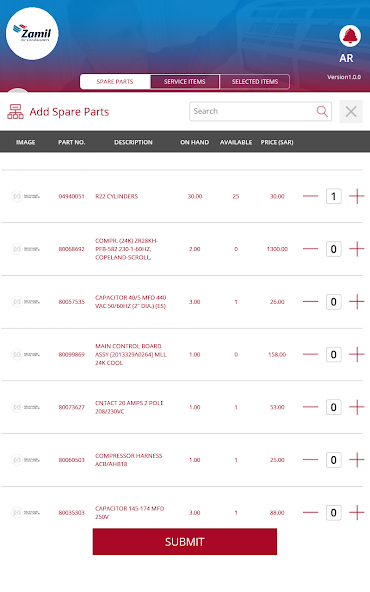Decrease quantity for R22 CYLINDERS
This screenshot has width=370, height=592.
tap(310, 196)
